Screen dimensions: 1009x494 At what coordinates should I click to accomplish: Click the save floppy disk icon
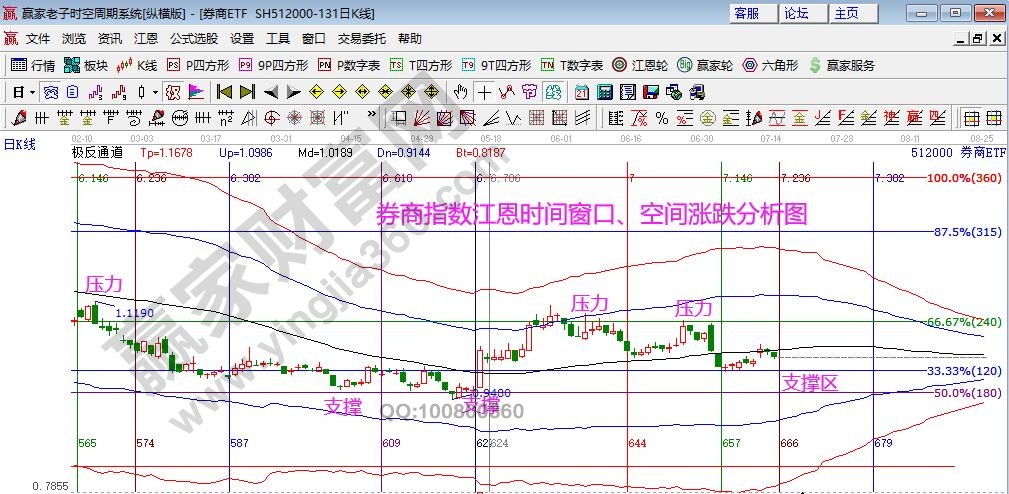tap(651, 92)
